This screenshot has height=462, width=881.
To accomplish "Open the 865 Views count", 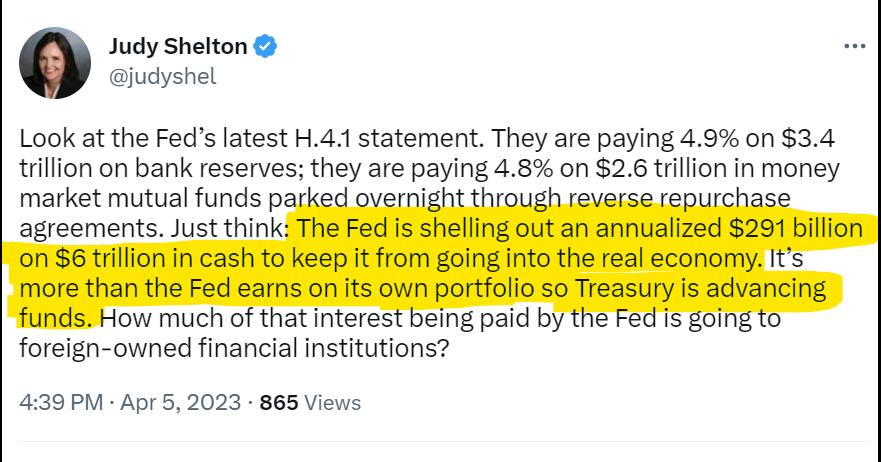I will click(279, 402).
